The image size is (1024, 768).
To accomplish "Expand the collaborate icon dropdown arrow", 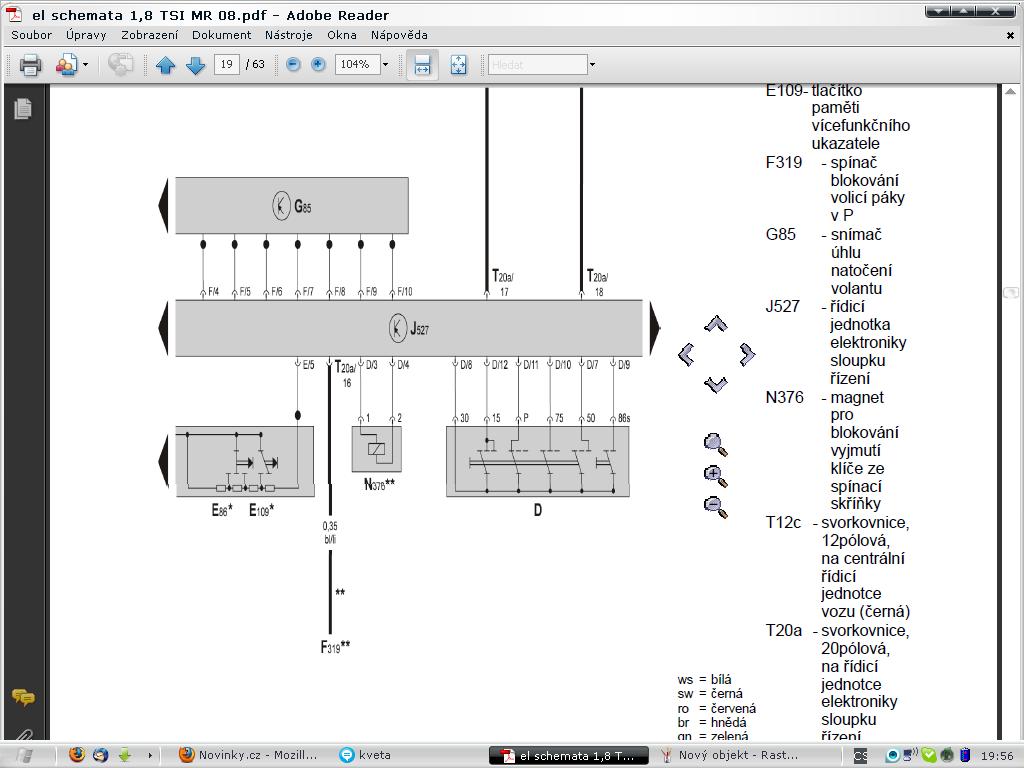I will [85, 65].
